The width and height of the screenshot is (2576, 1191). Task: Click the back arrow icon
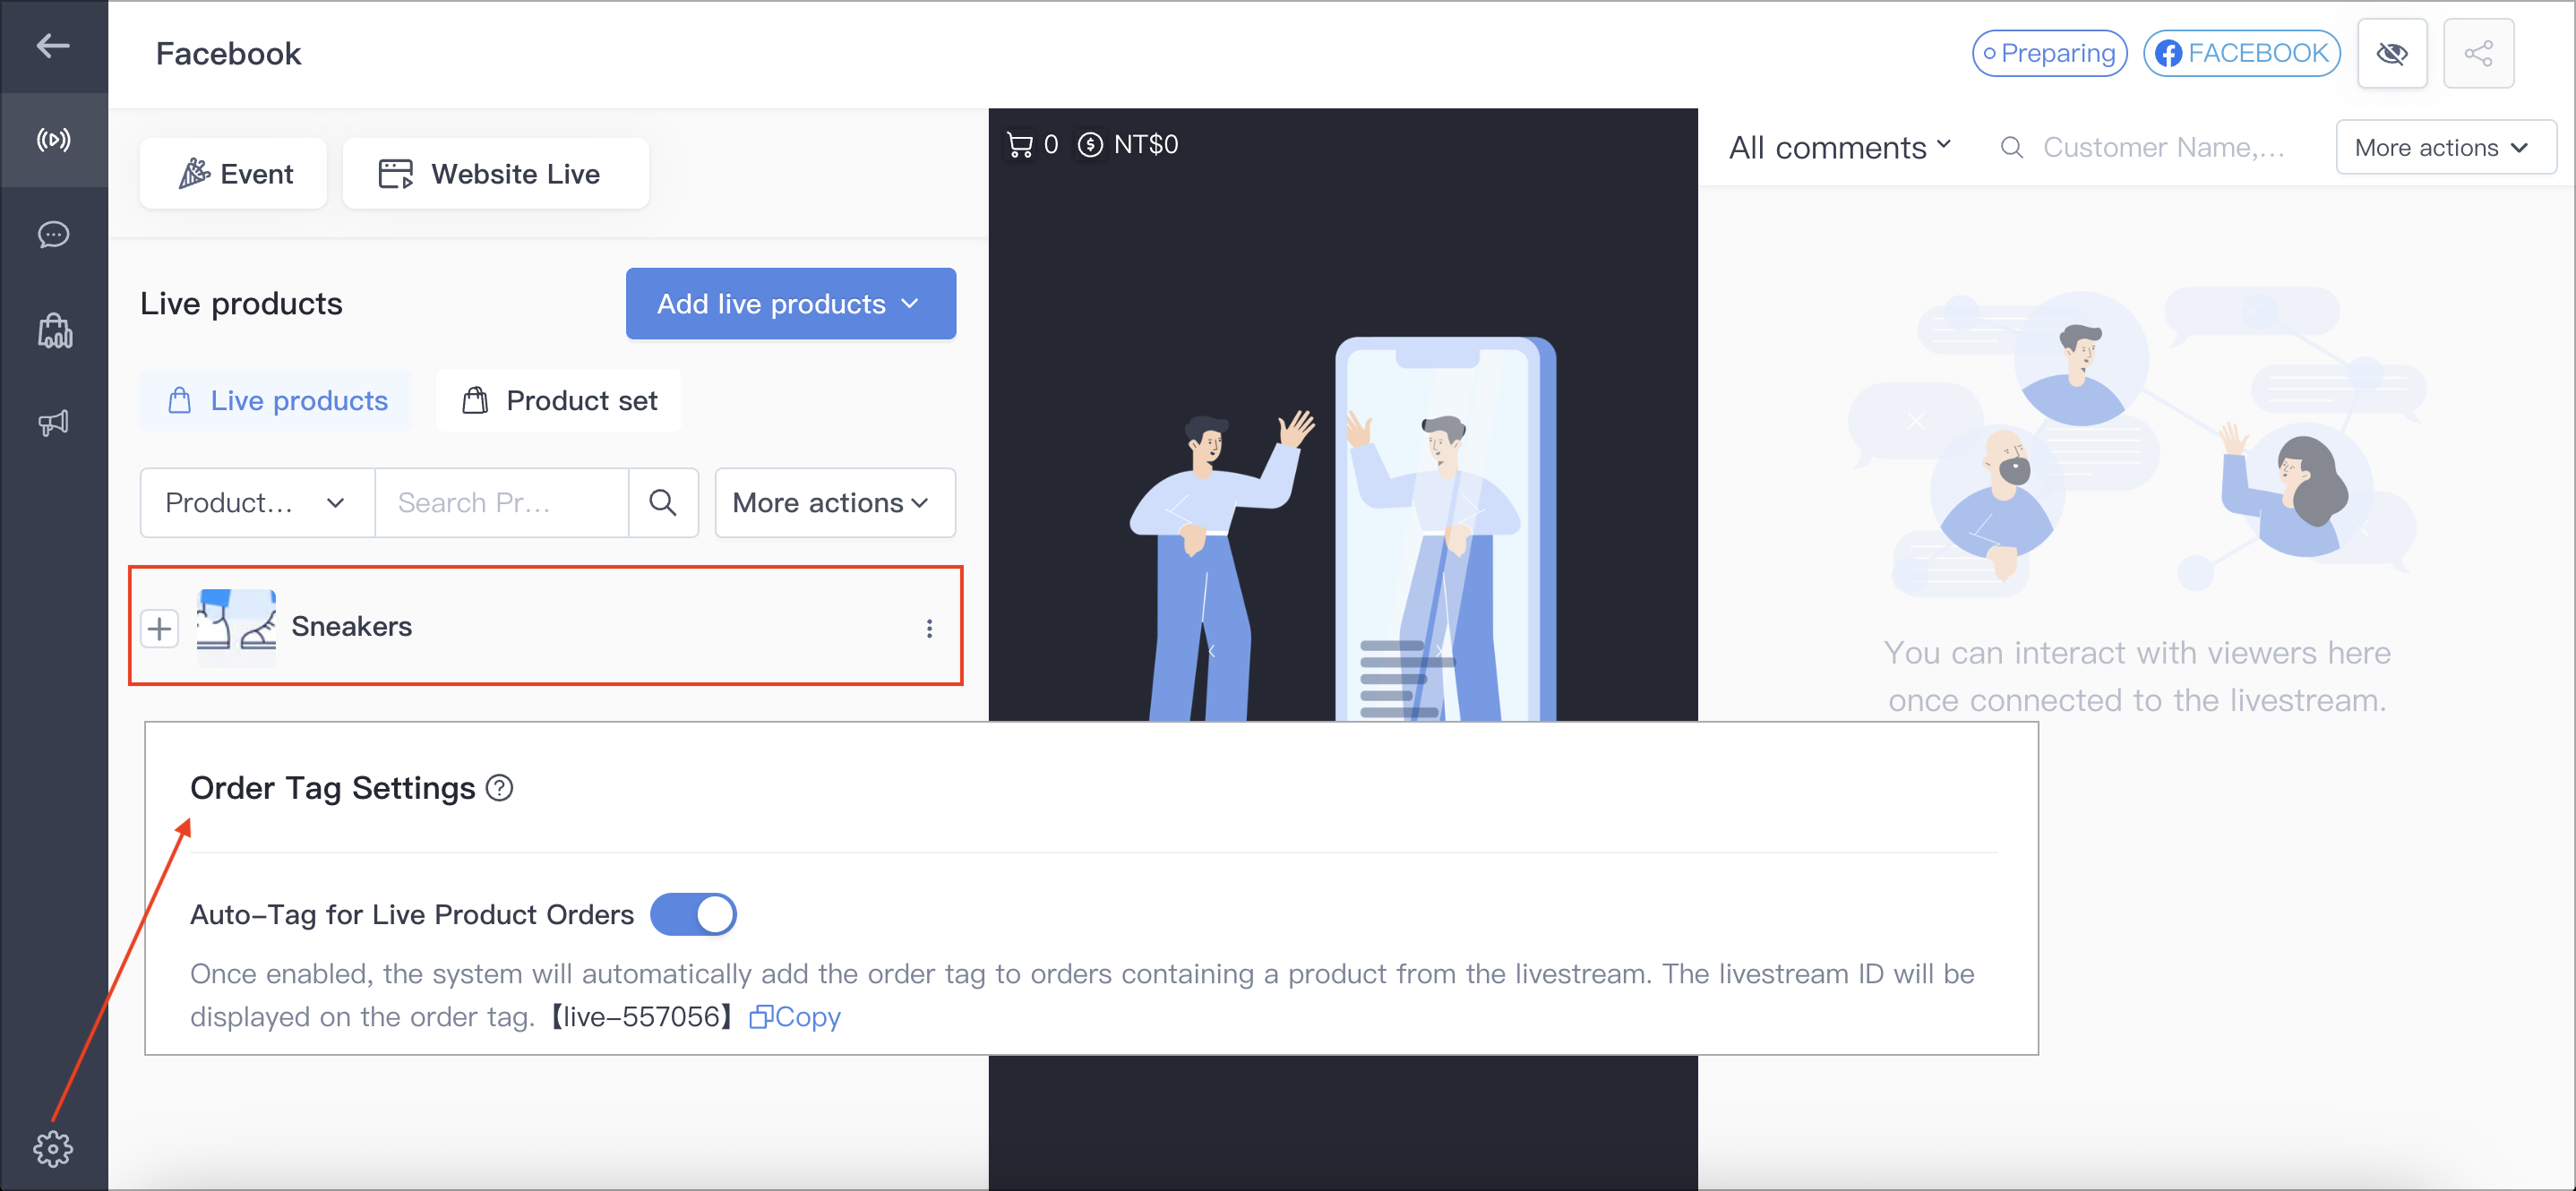[53, 45]
